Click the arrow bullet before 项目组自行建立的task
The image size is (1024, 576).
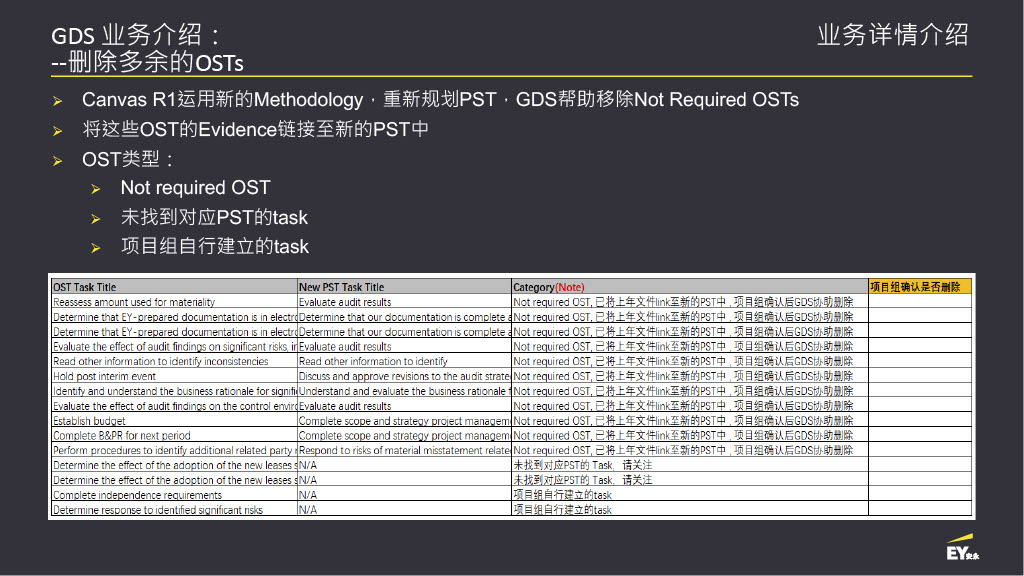pyautogui.click(x=96, y=248)
